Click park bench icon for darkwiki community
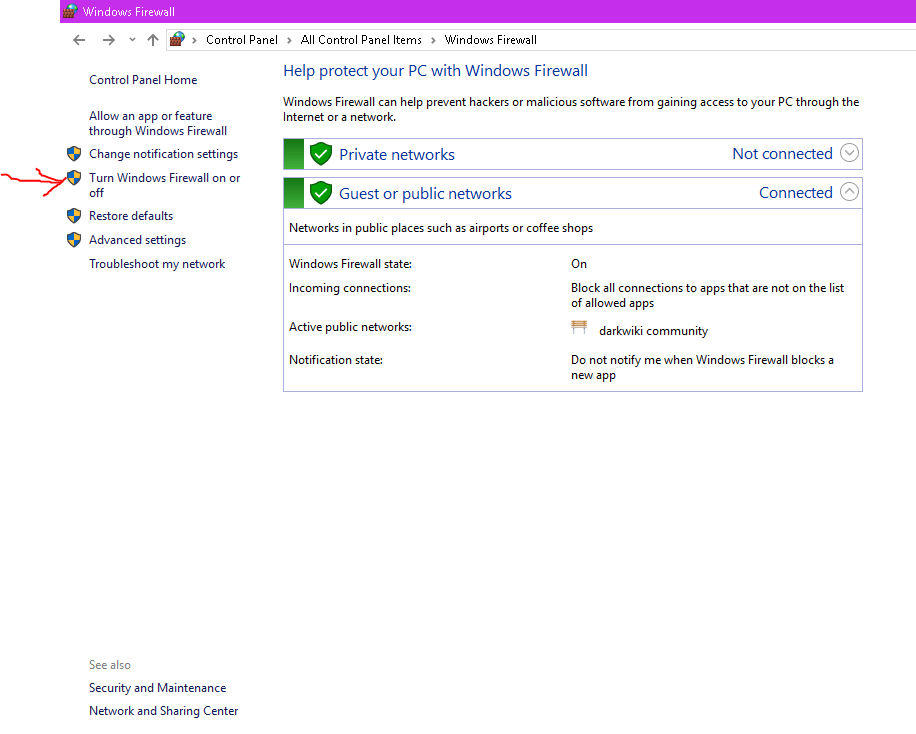 click(x=579, y=327)
